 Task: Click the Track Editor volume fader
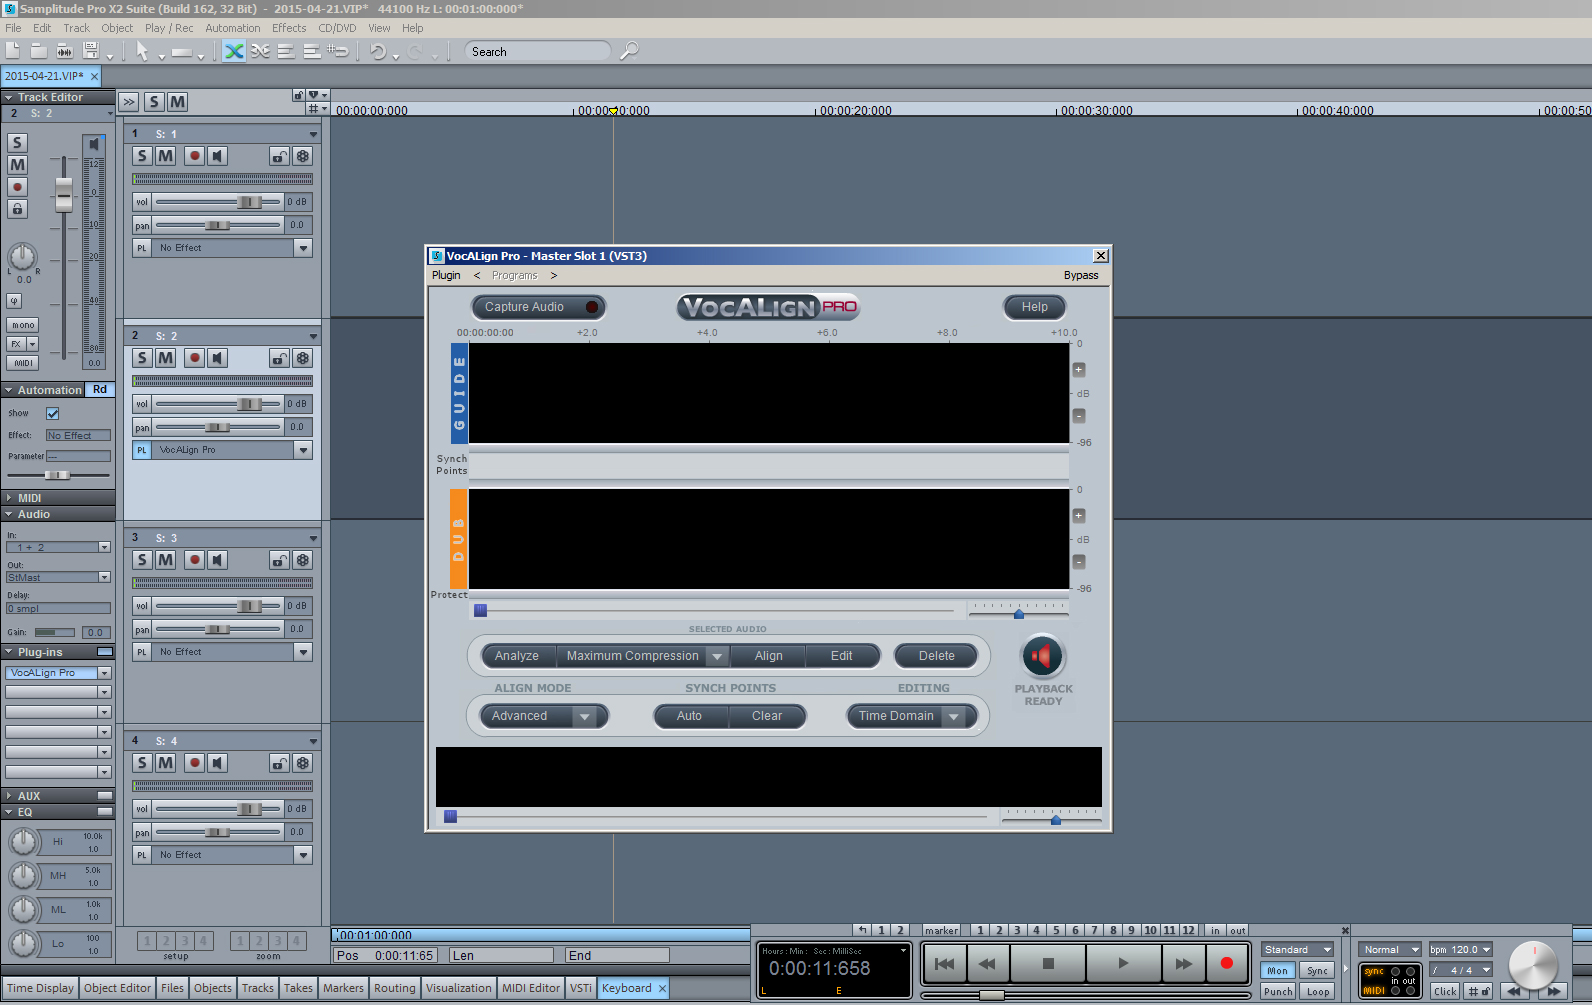(64, 194)
